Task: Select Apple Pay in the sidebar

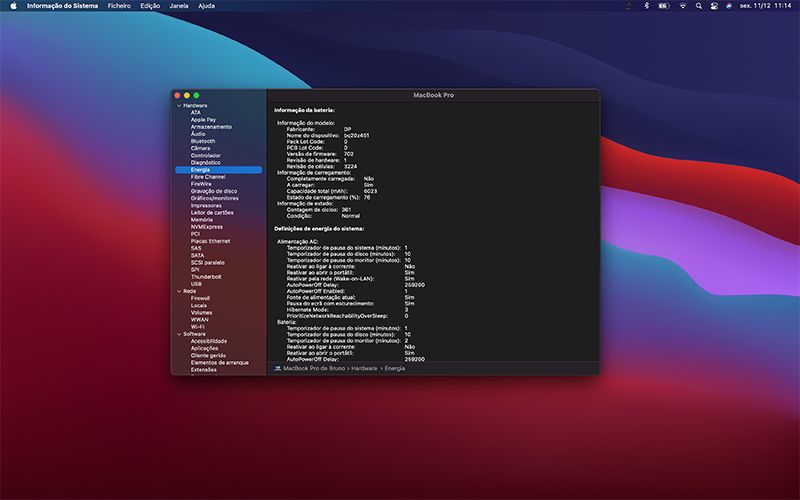Action: point(203,120)
